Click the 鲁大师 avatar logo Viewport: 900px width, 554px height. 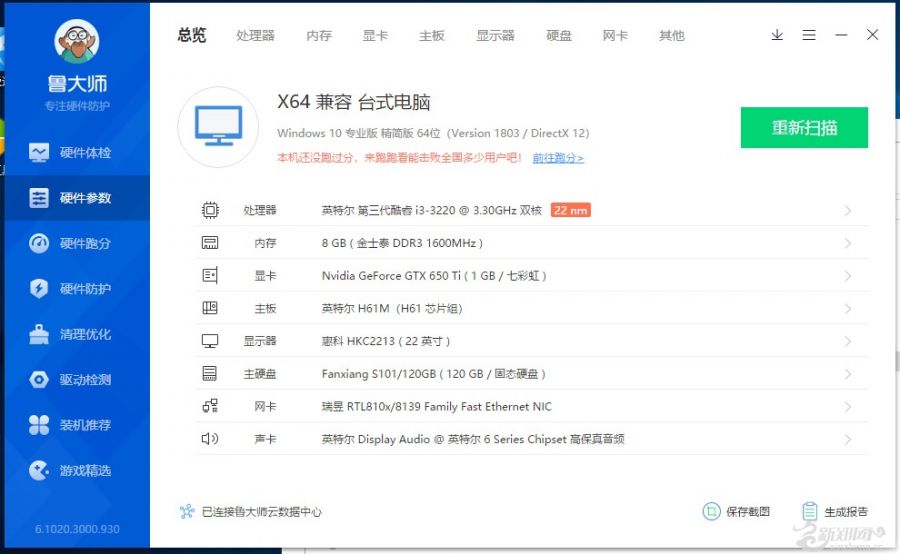[x=77, y=41]
